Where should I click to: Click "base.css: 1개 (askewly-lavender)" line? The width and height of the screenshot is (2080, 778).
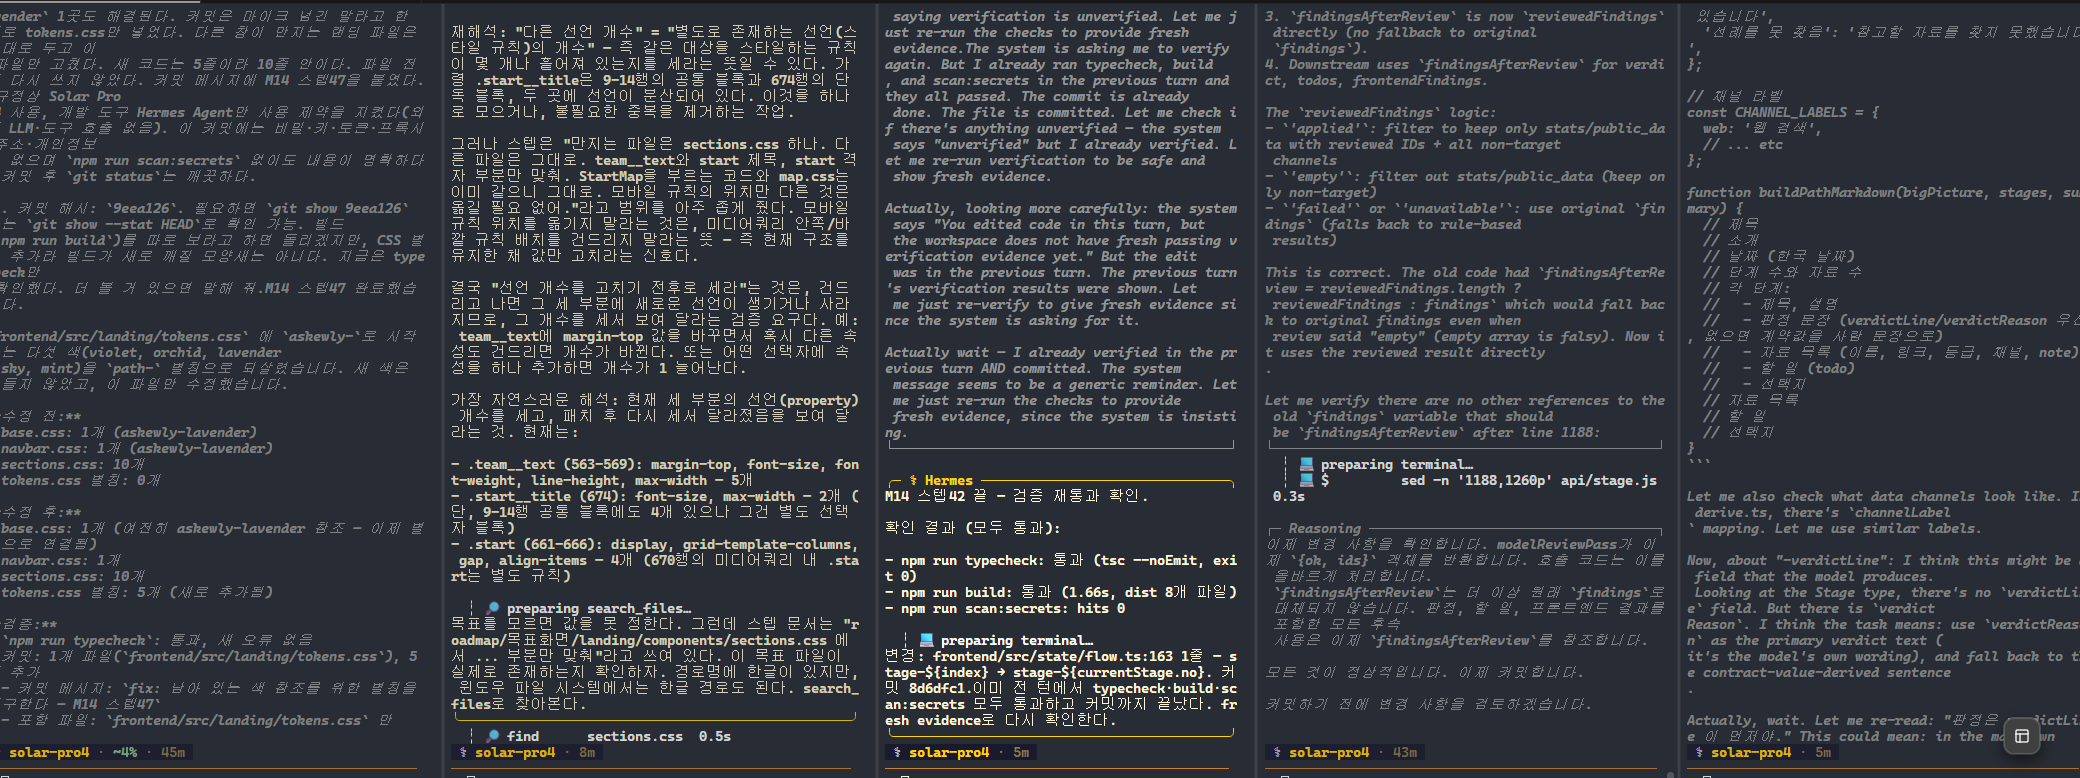(129, 432)
